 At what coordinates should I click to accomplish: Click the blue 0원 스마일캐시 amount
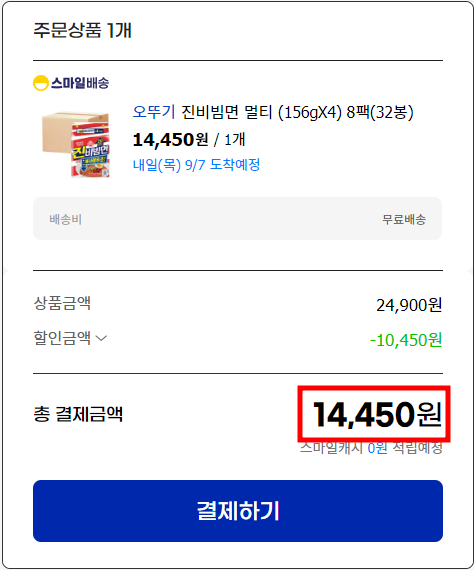click(377, 448)
